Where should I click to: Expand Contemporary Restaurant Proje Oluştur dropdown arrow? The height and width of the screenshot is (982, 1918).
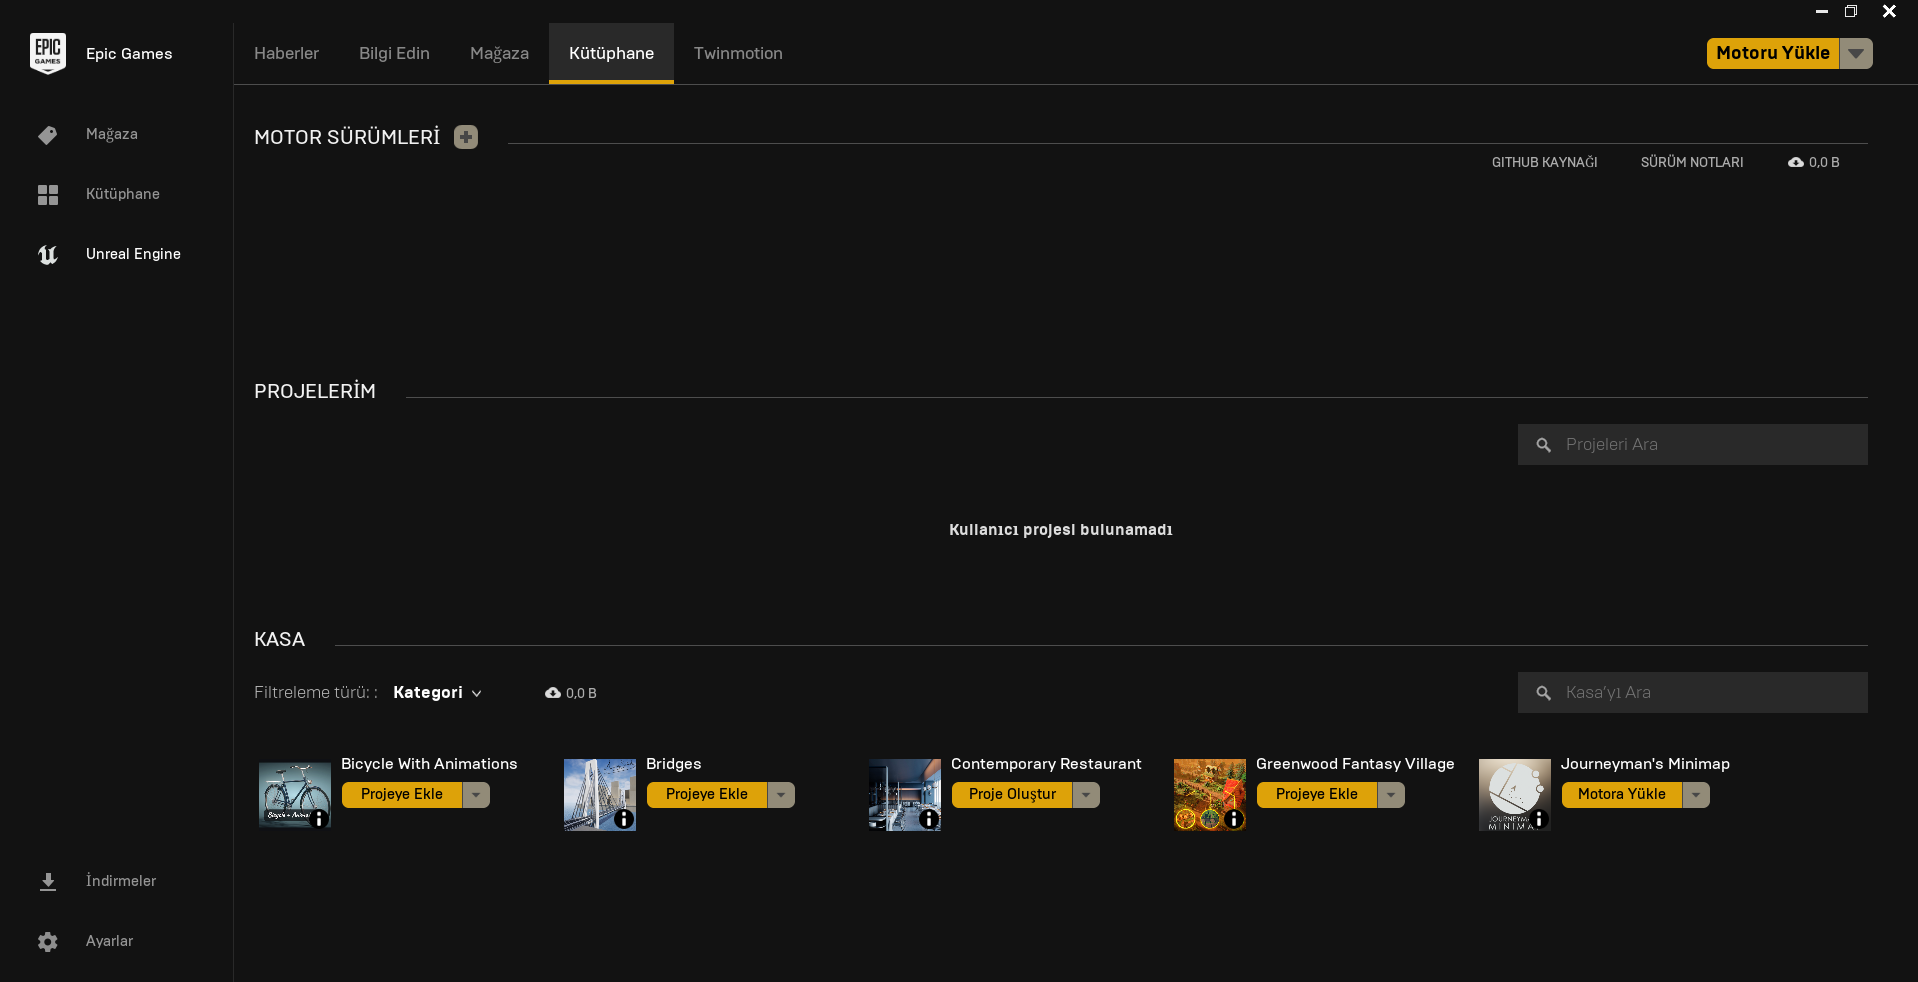point(1086,795)
